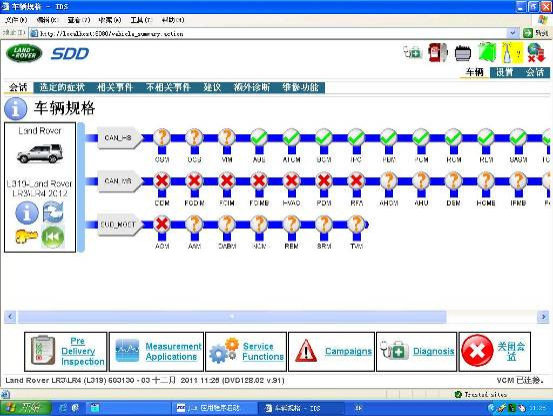Open the 帮助 menu

point(173,20)
